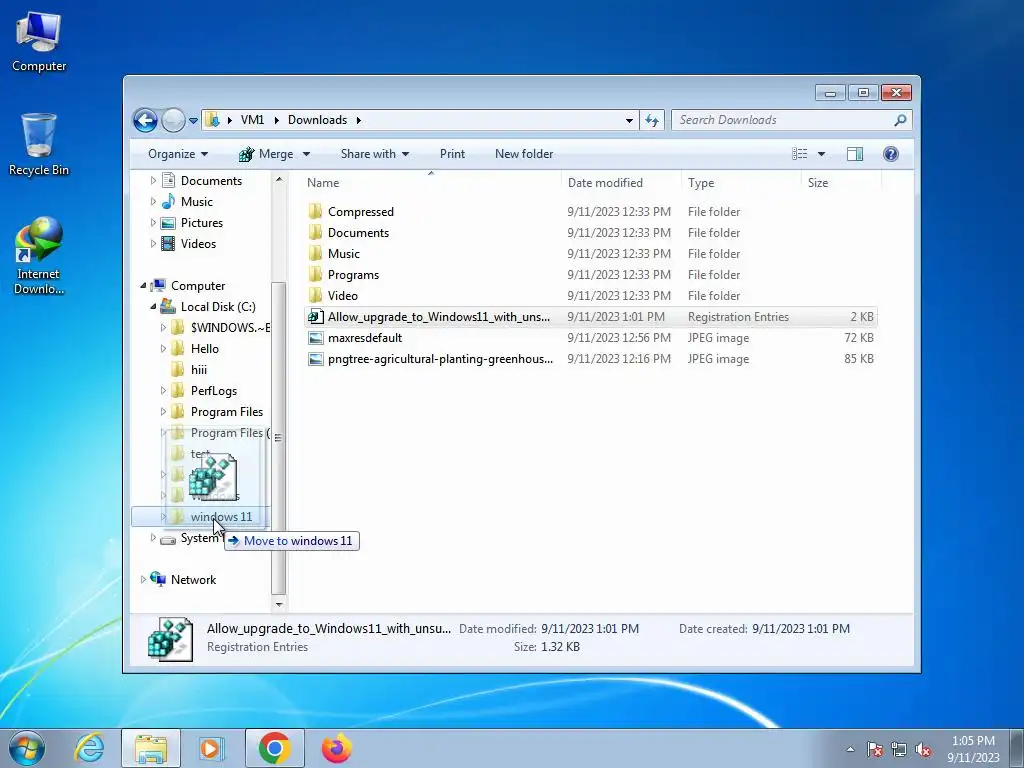The image size is (1024, 768).
Task: Select the Compressed folder
Action: [590, 212]
